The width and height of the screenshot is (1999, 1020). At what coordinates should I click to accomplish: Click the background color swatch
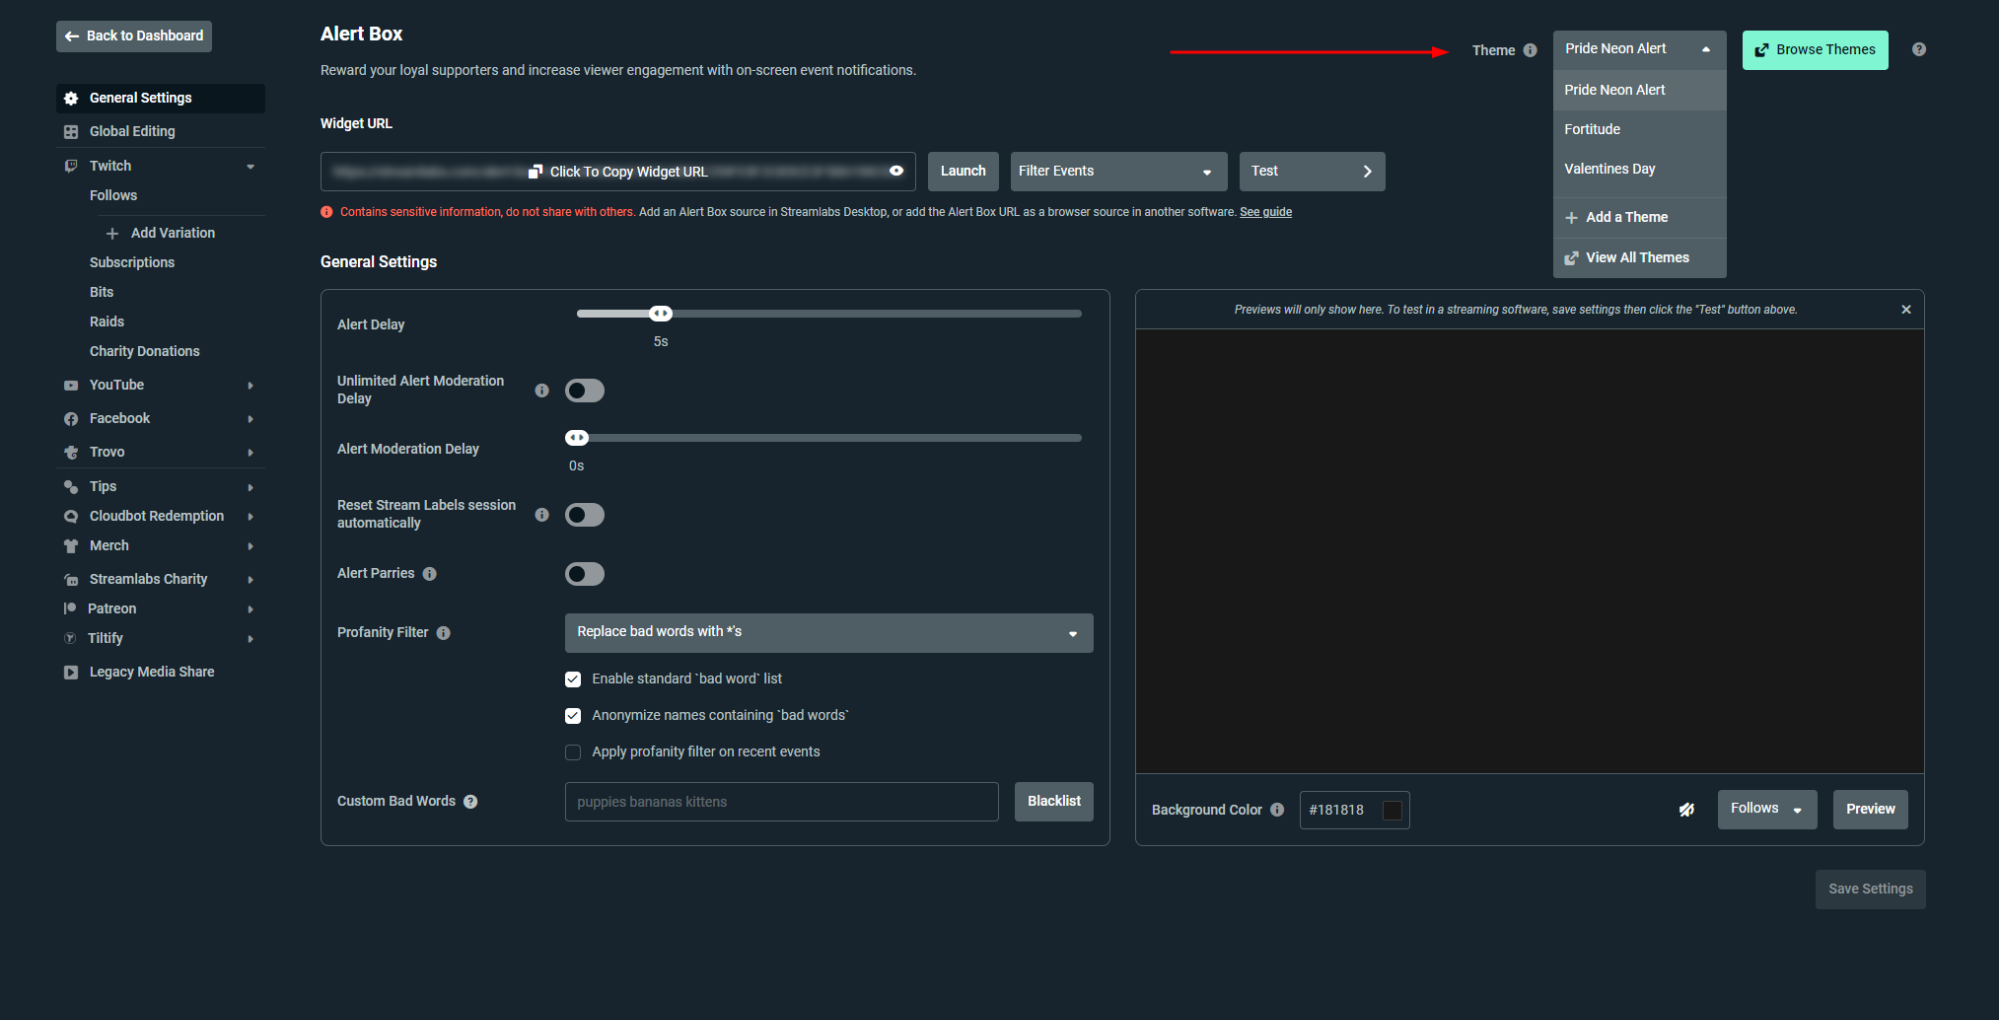[1391, 810]
